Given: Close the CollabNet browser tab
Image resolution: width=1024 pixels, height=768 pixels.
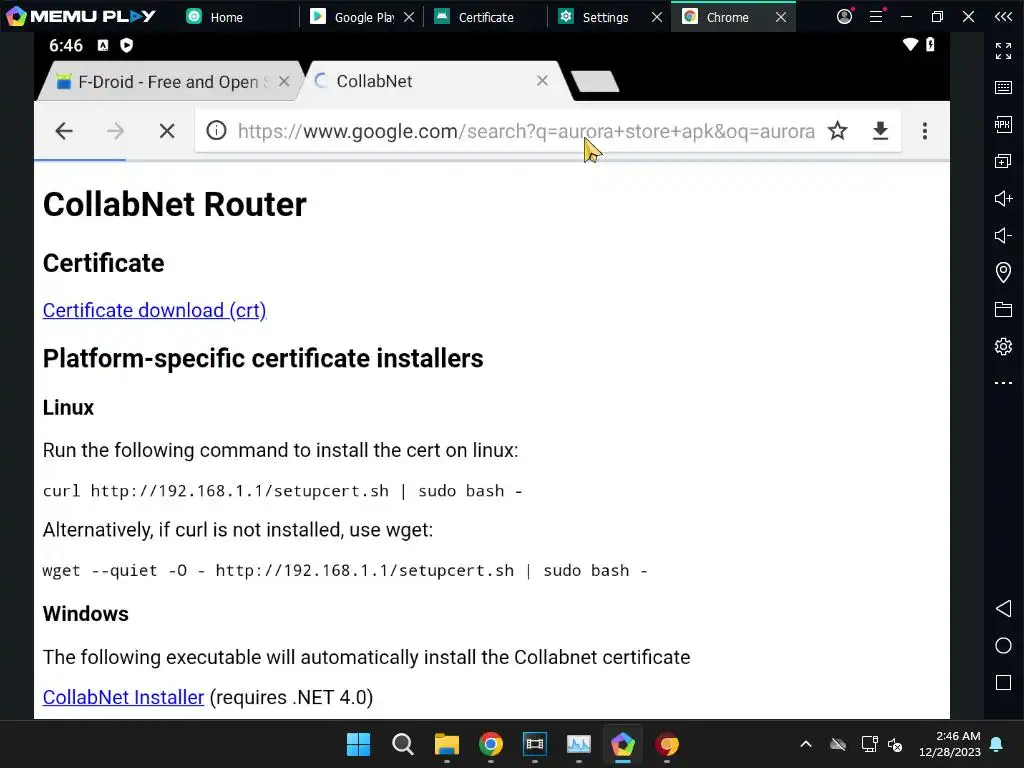Looking at the screenshot, I should click(542, 80).
